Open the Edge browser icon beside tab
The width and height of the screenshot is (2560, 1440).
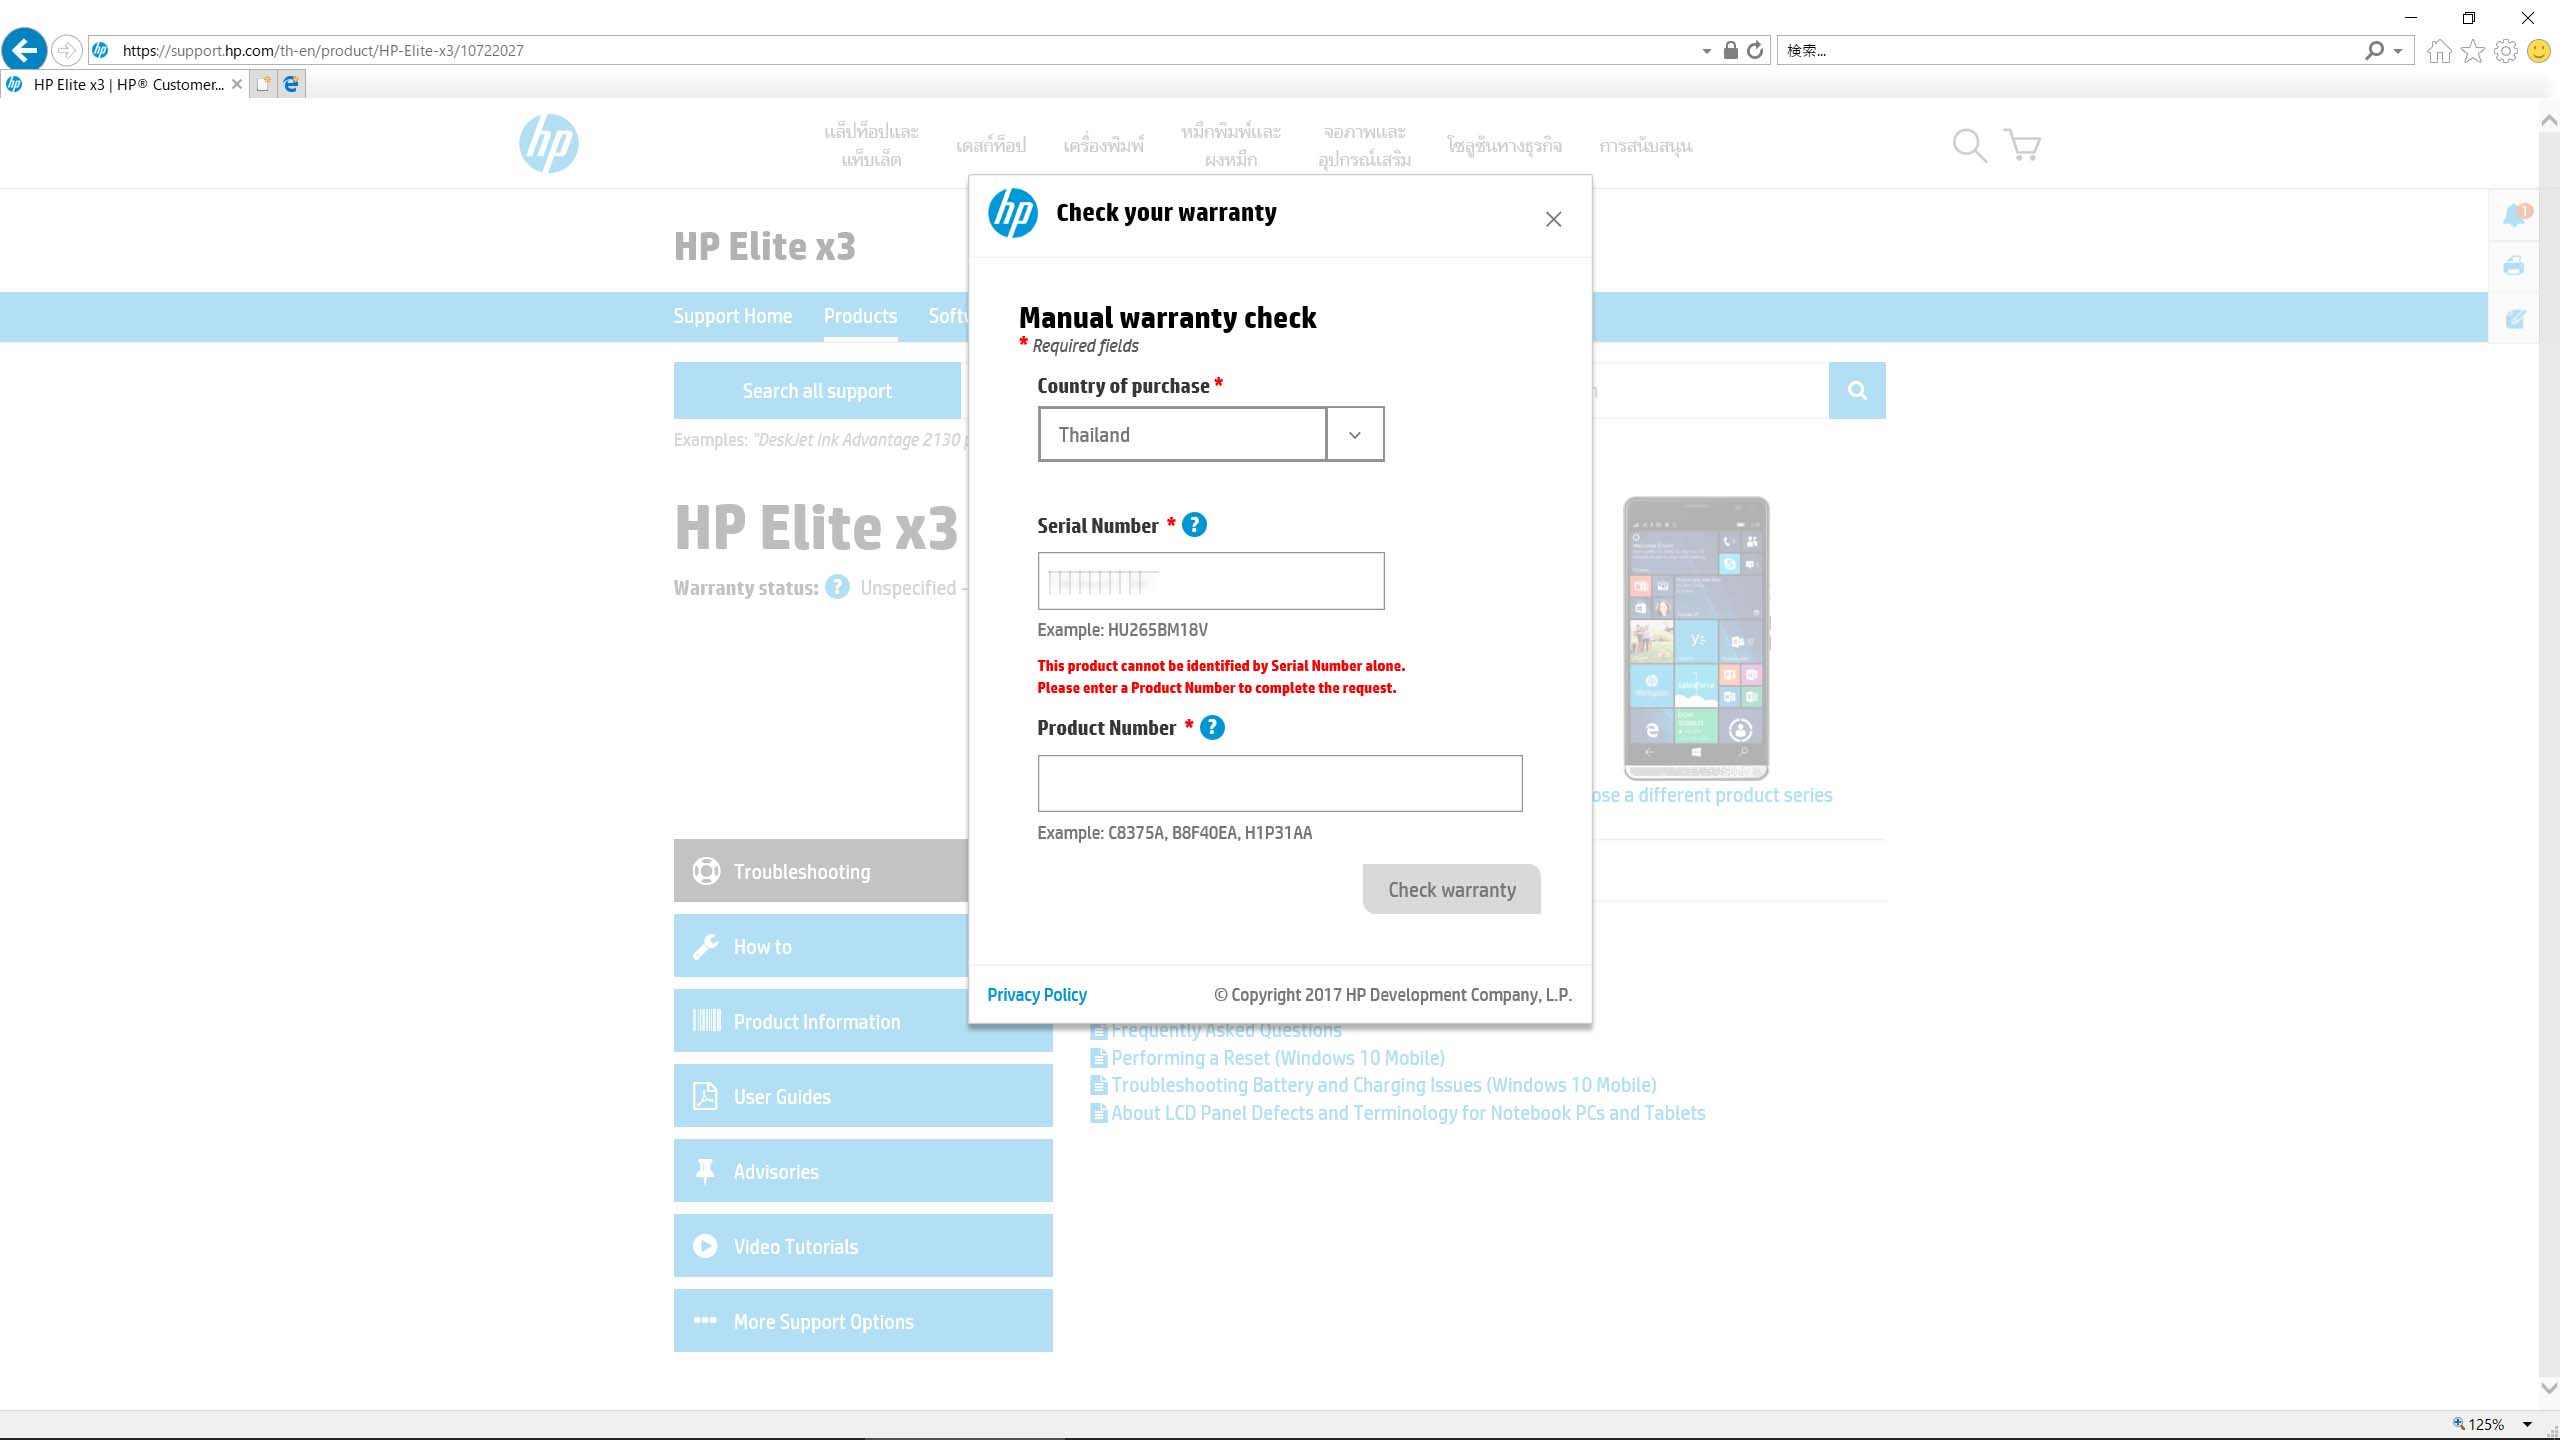click(291, 84)
